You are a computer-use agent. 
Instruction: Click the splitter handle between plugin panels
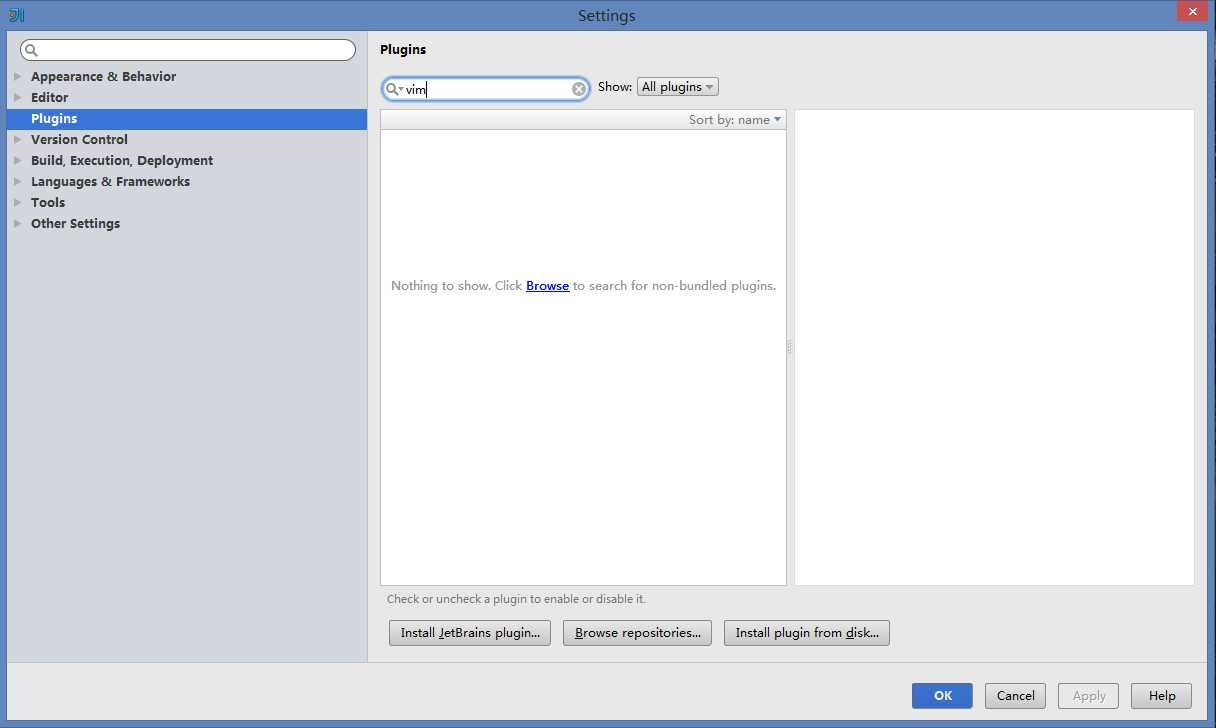[x=790, y=347]
